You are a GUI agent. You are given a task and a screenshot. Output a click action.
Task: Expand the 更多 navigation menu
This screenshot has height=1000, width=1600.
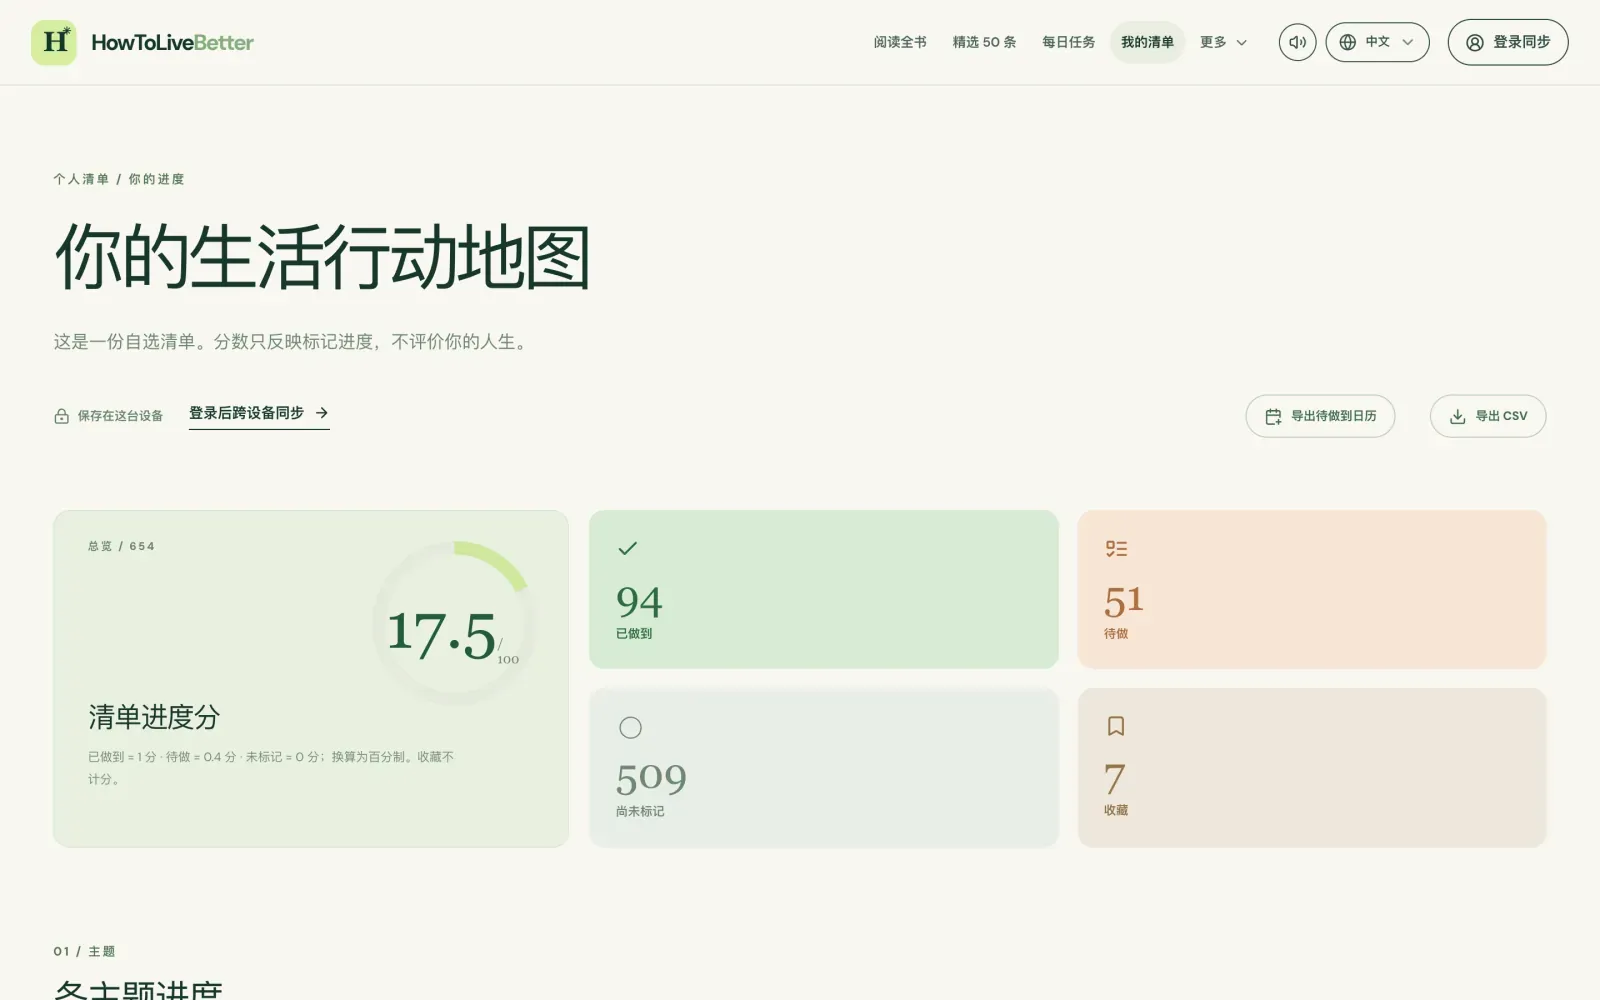(x=1223, y=42)
